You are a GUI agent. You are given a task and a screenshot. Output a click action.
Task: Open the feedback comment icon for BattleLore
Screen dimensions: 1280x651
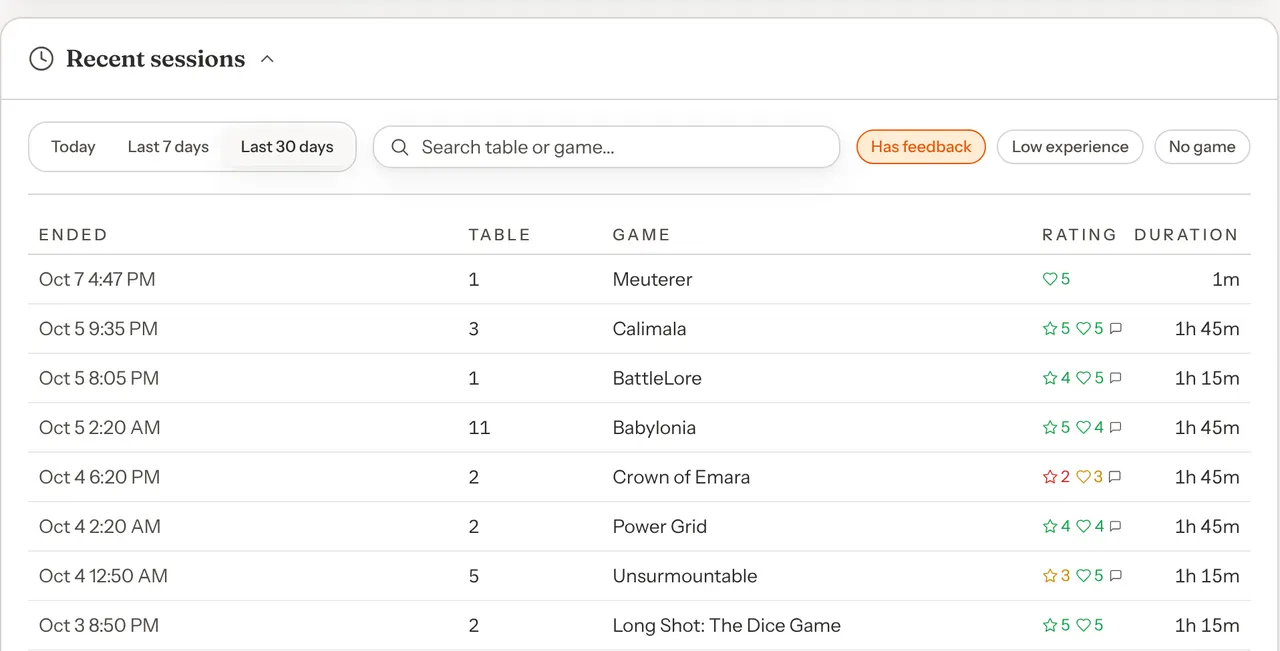tap(1116, 378)
